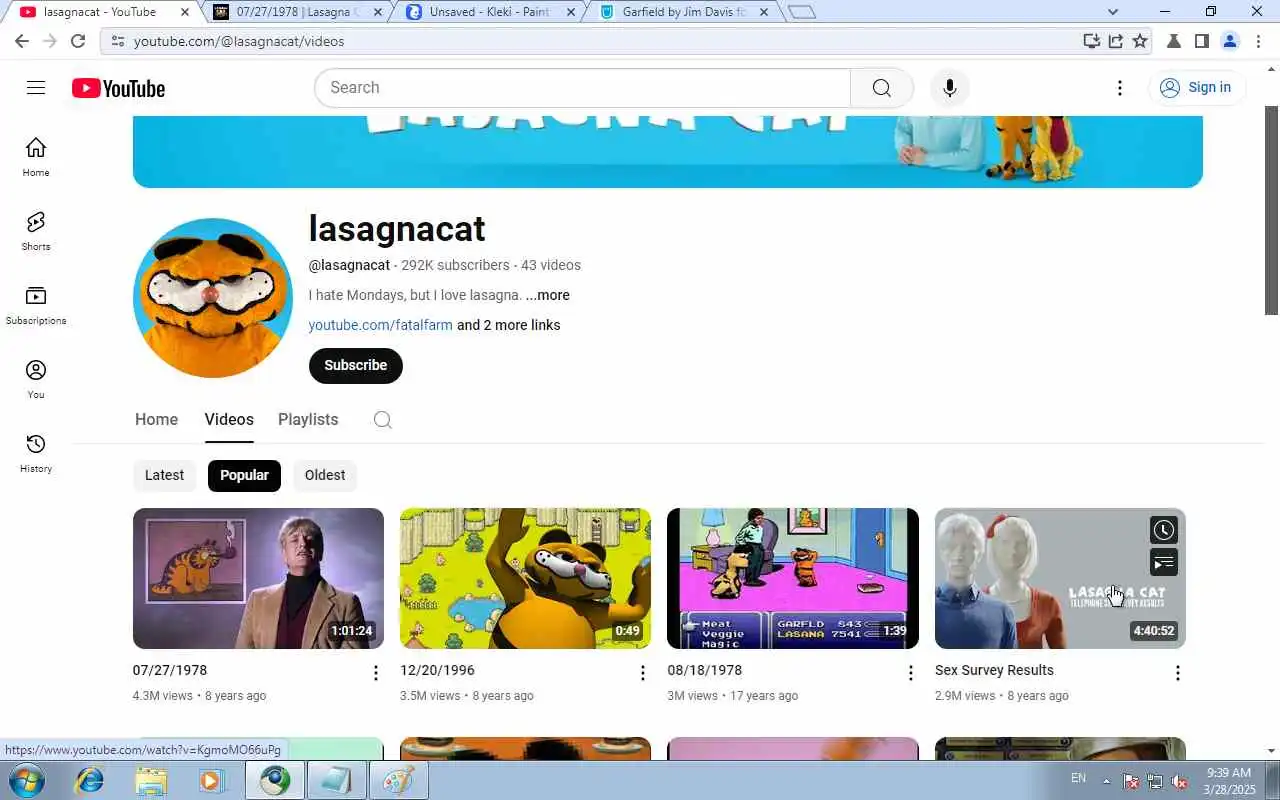Sort videos by Oldest
The width and height of the screenshot is (1280, 800).
point(325,475)
